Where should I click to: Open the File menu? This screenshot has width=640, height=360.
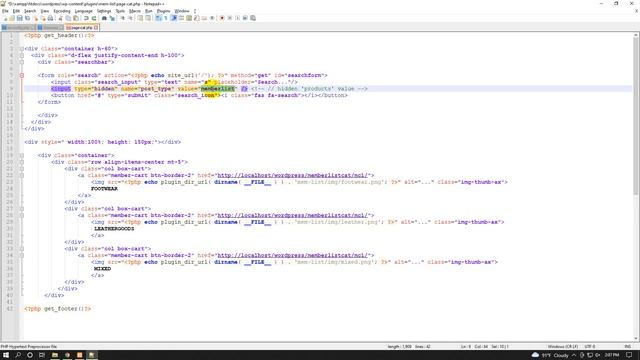coord(5,11)
